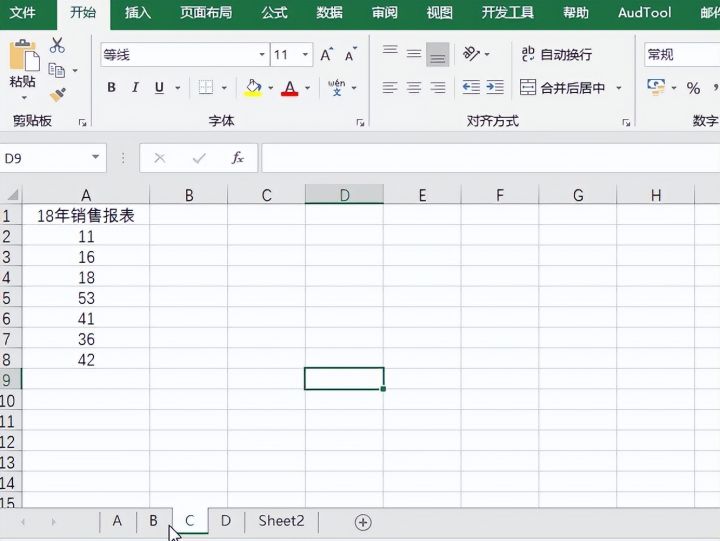Switch to the 页面布局 ribbon tab
Viewport: 720px width, 541px height.
click(206, 12)
